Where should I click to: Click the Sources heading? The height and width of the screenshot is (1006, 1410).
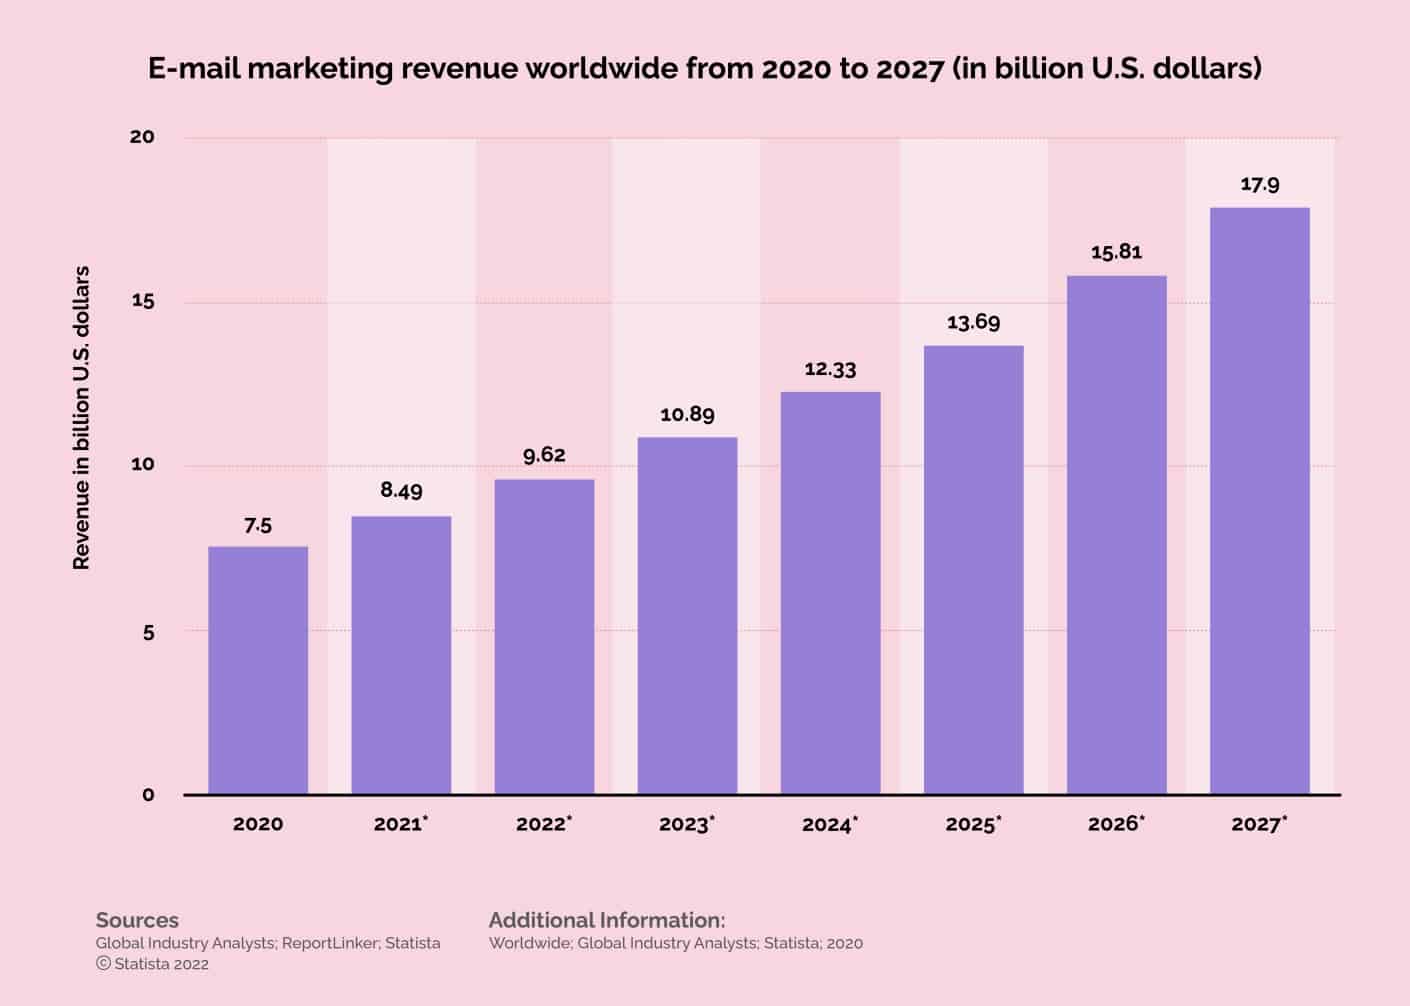pos(137,920)
